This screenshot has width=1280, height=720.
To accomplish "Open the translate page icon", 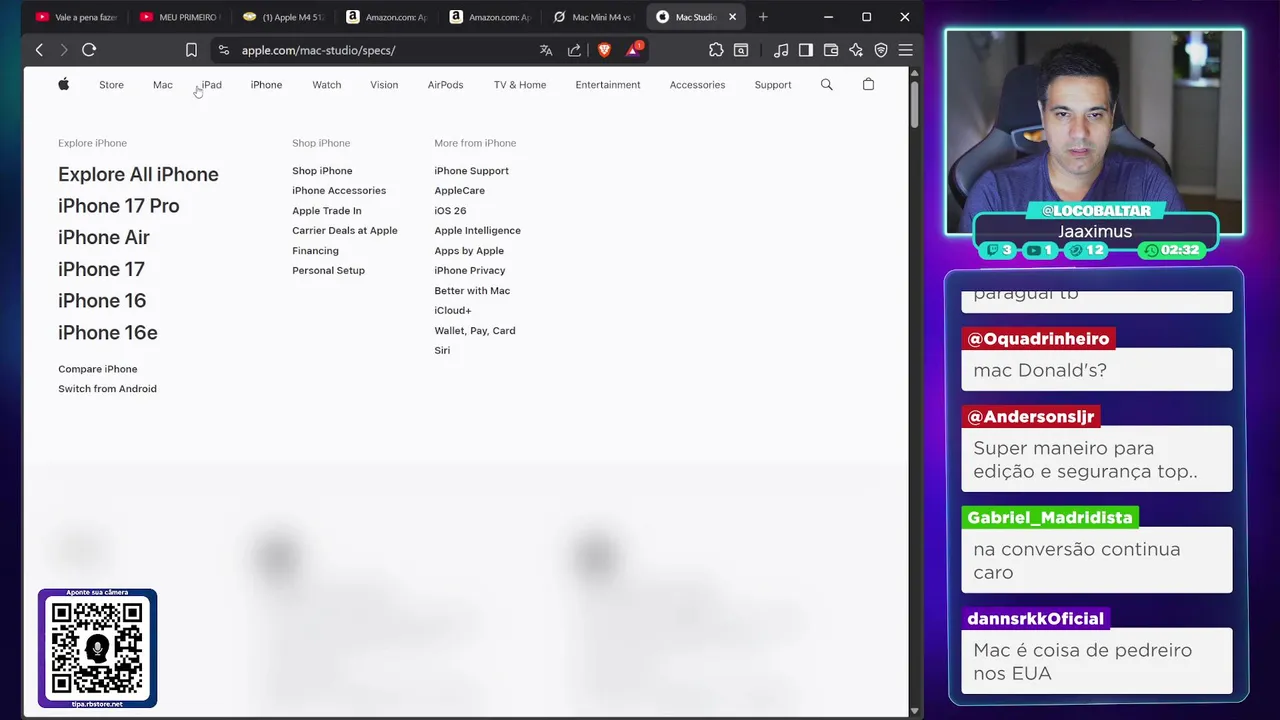I will coord(546,50).
